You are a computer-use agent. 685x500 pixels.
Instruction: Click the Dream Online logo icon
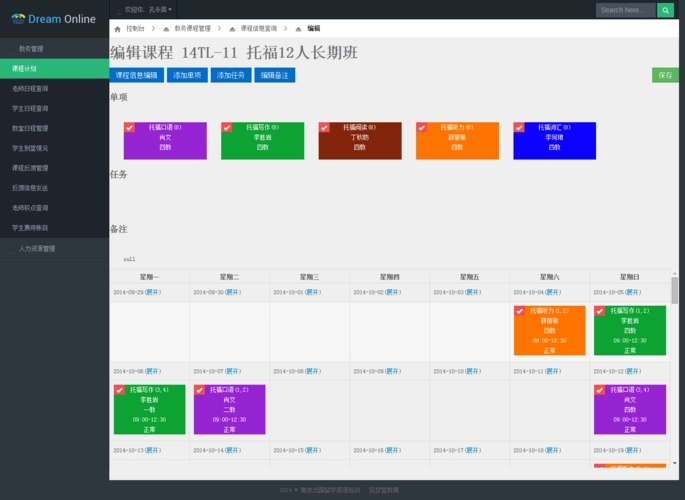[17, 18]
